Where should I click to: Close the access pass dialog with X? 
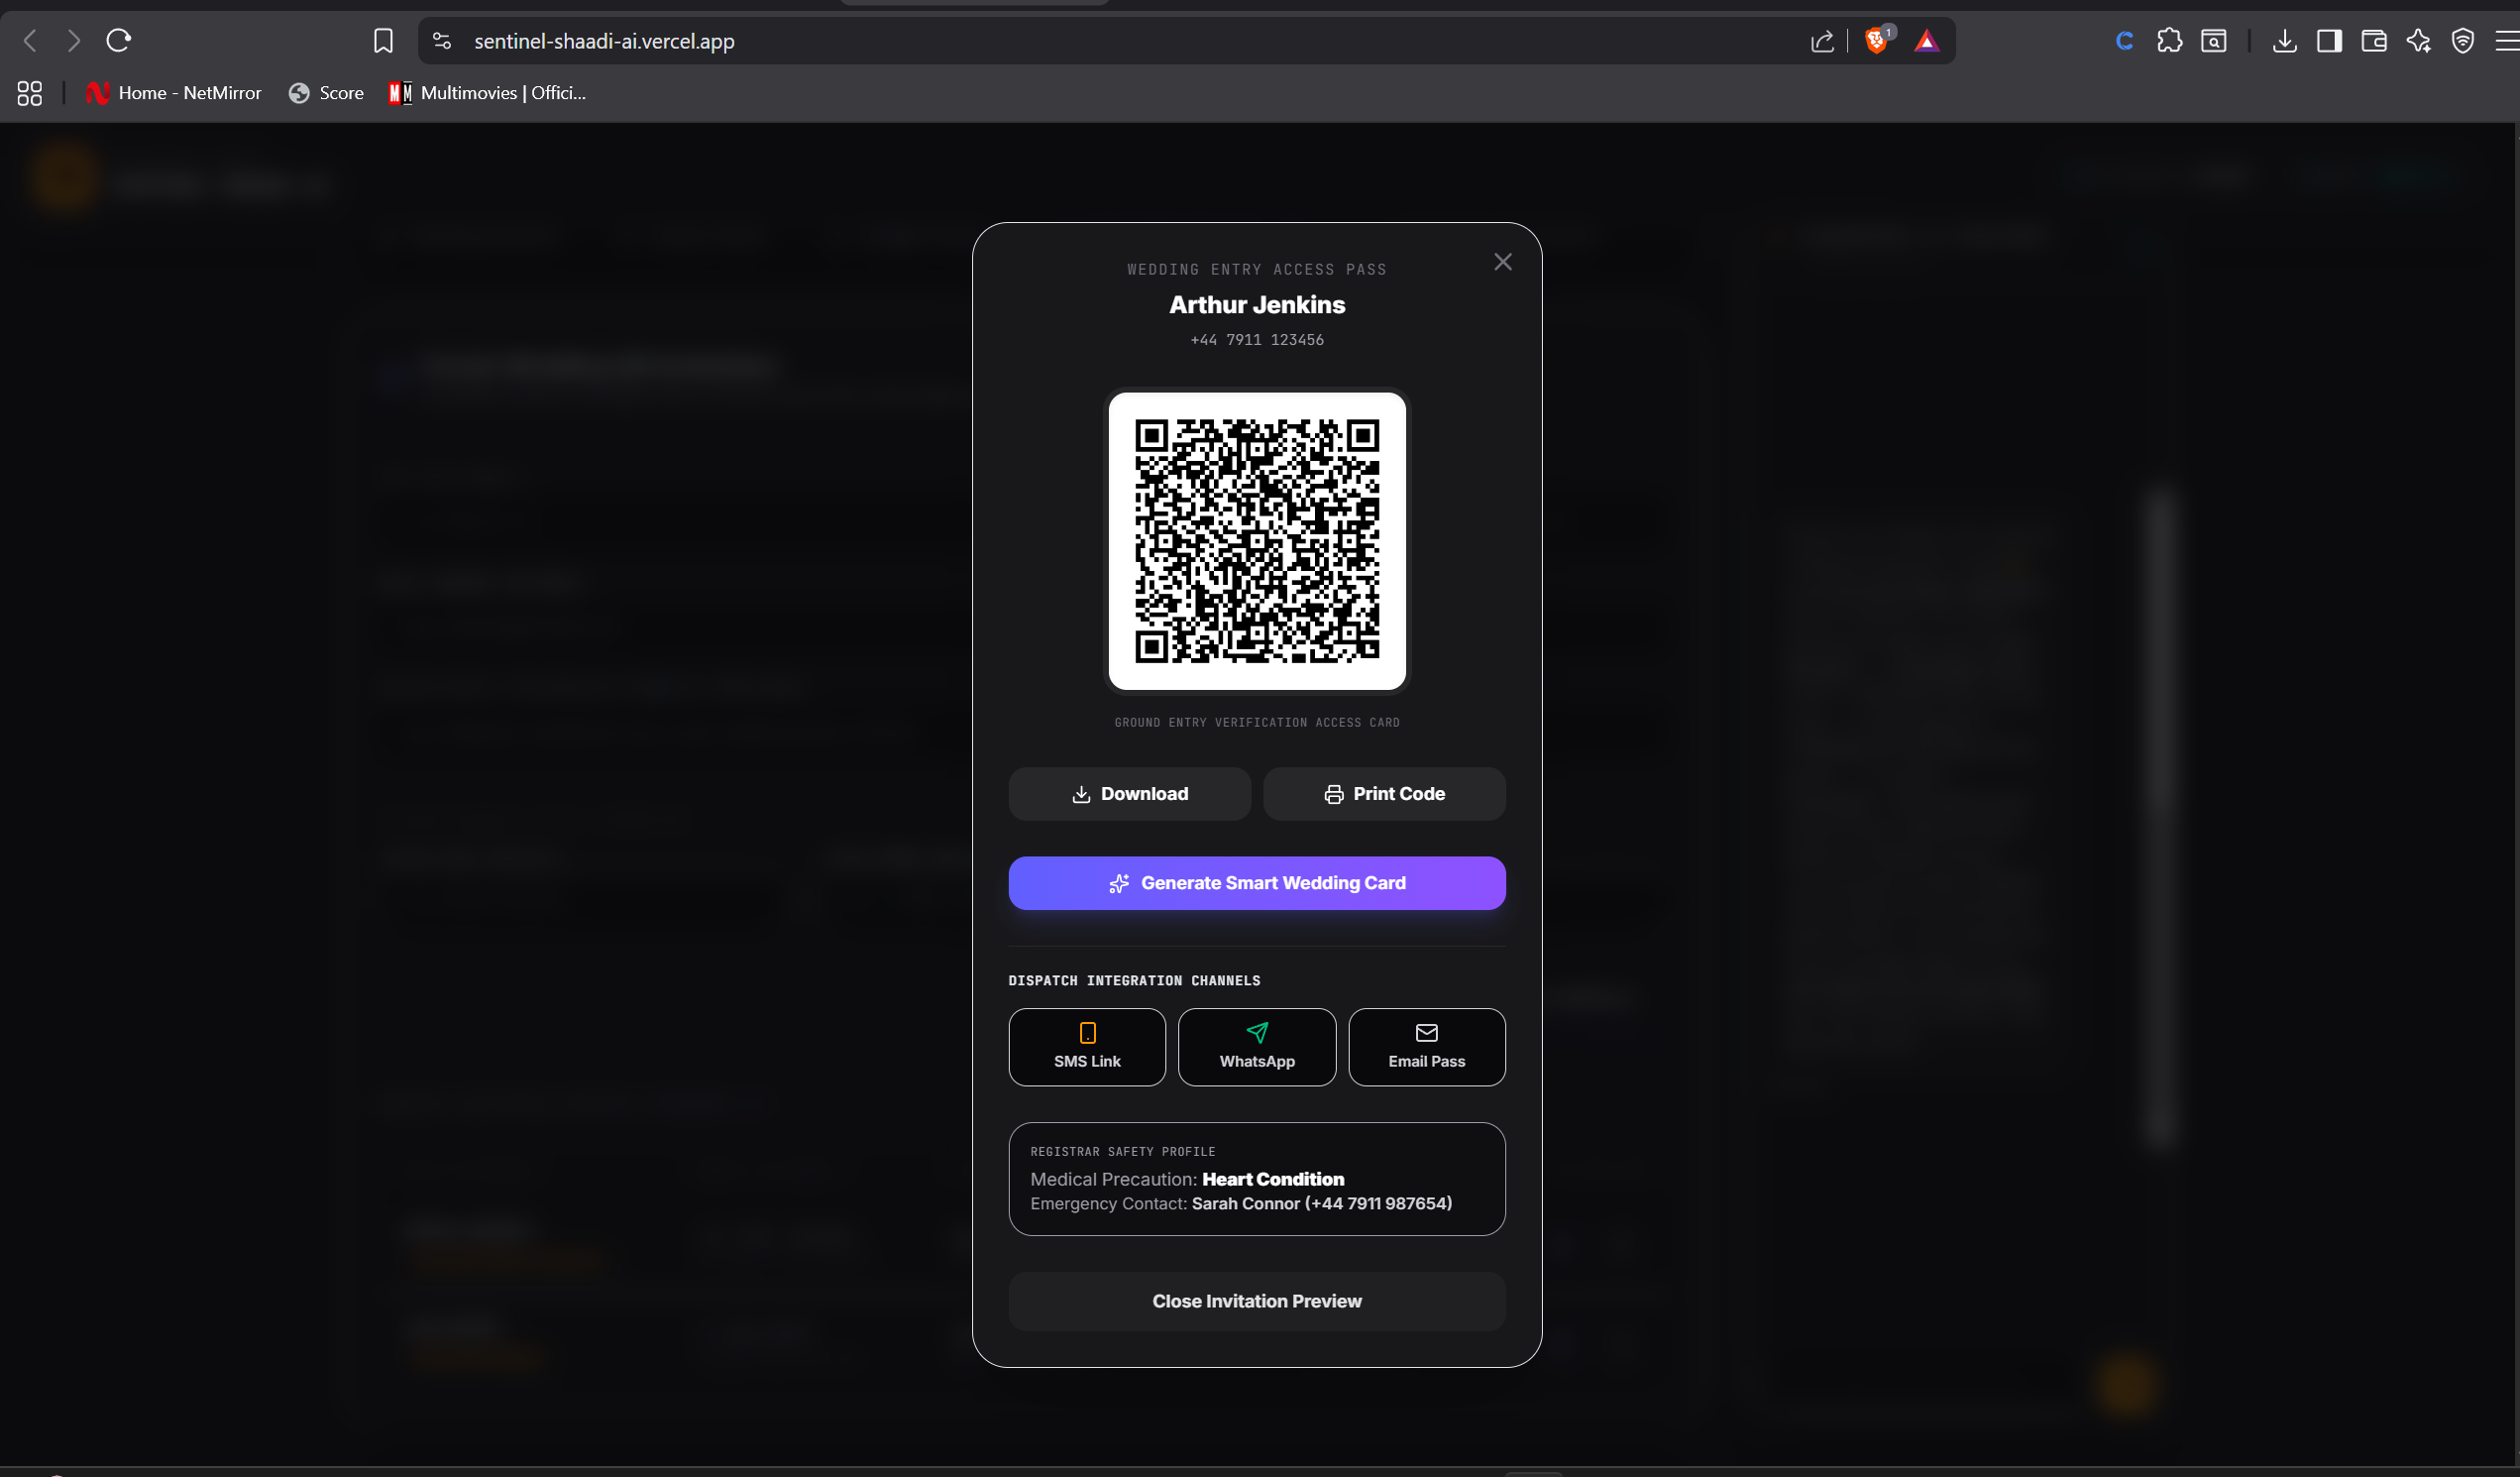pyautogui.click(x=1502, y=262)
